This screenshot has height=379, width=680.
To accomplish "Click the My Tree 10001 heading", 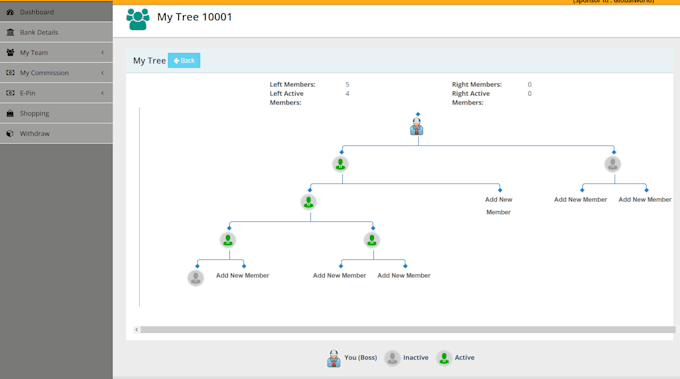I will [195, 17].
